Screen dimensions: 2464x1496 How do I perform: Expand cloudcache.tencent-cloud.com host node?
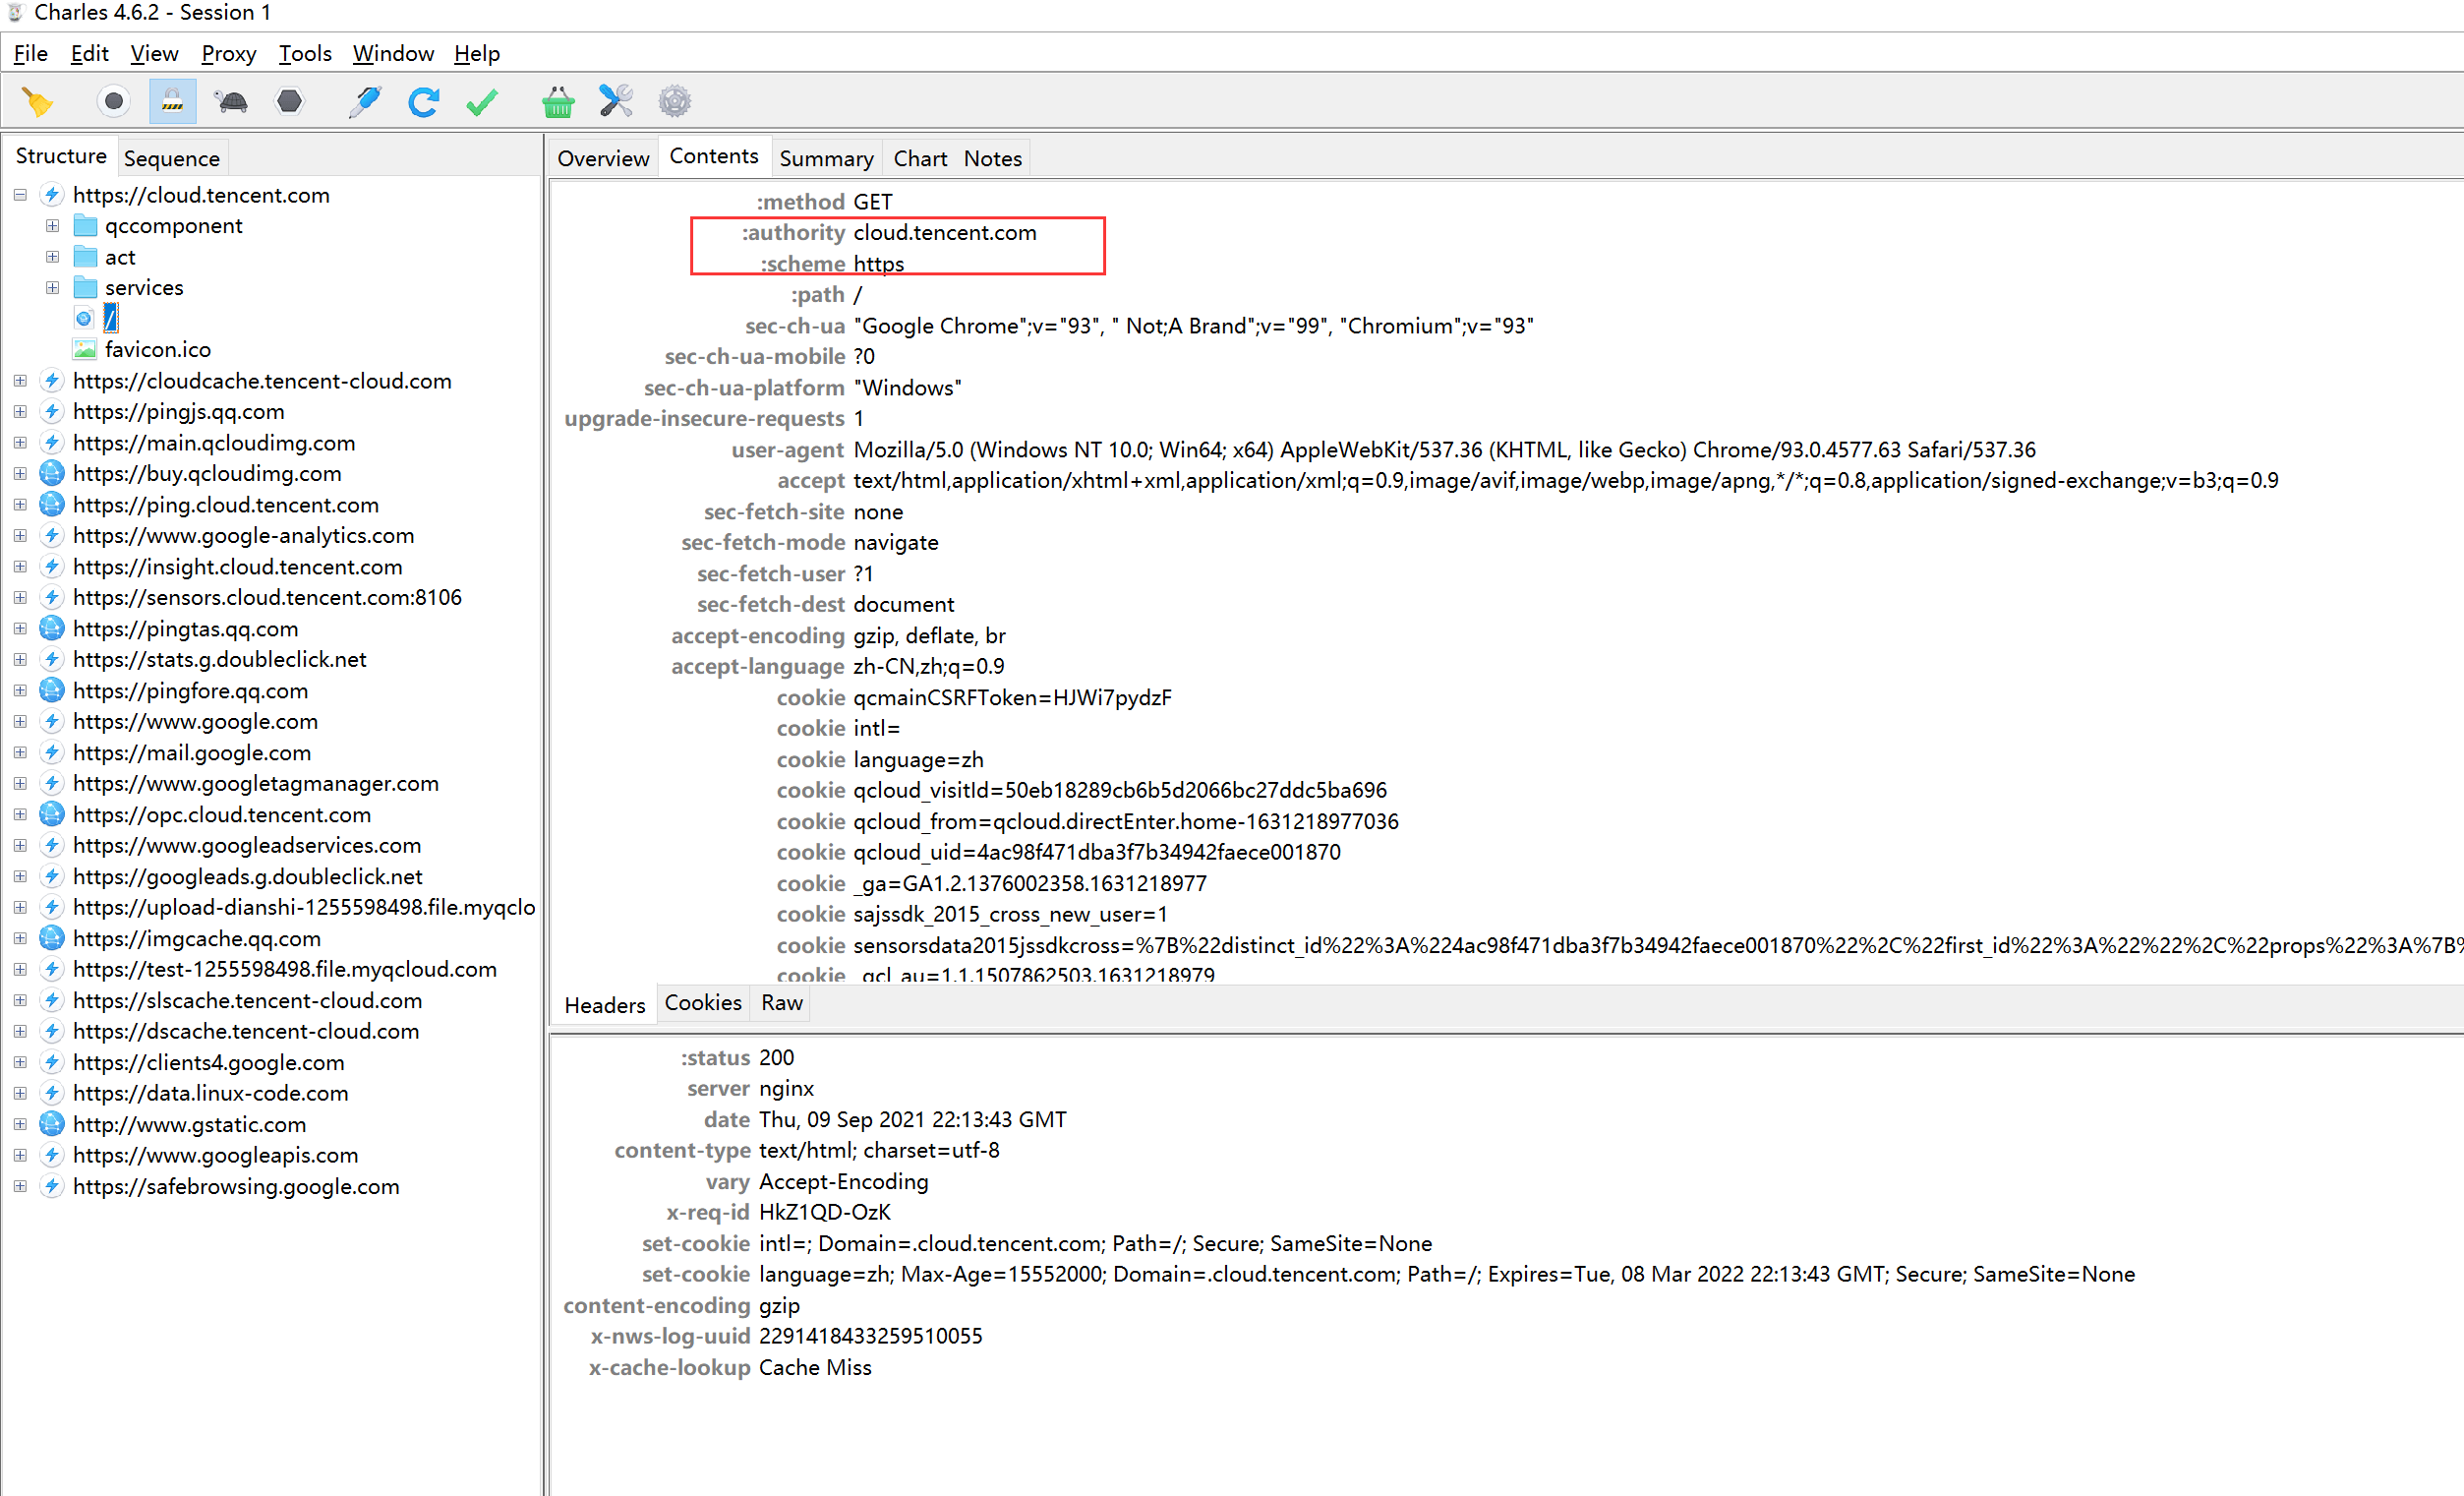(x=20, y=381)
